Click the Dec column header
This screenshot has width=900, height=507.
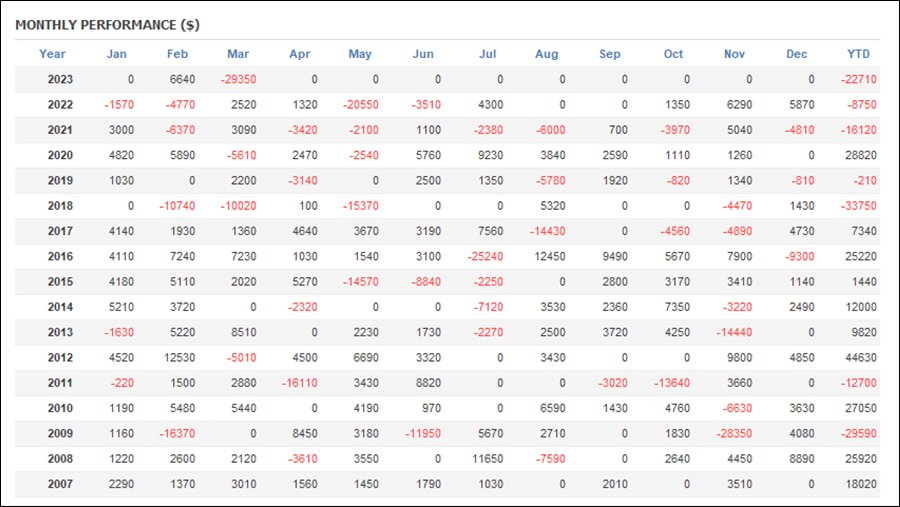[797, 54]
